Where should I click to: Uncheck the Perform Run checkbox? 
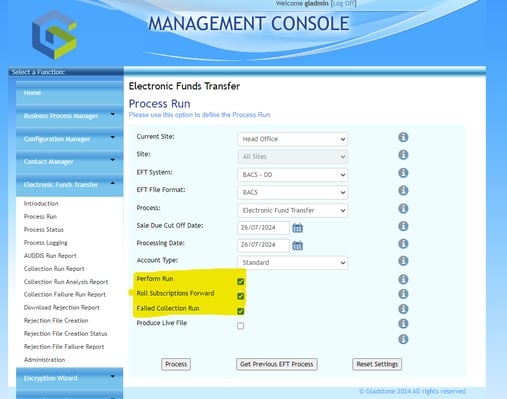point(240,282)
